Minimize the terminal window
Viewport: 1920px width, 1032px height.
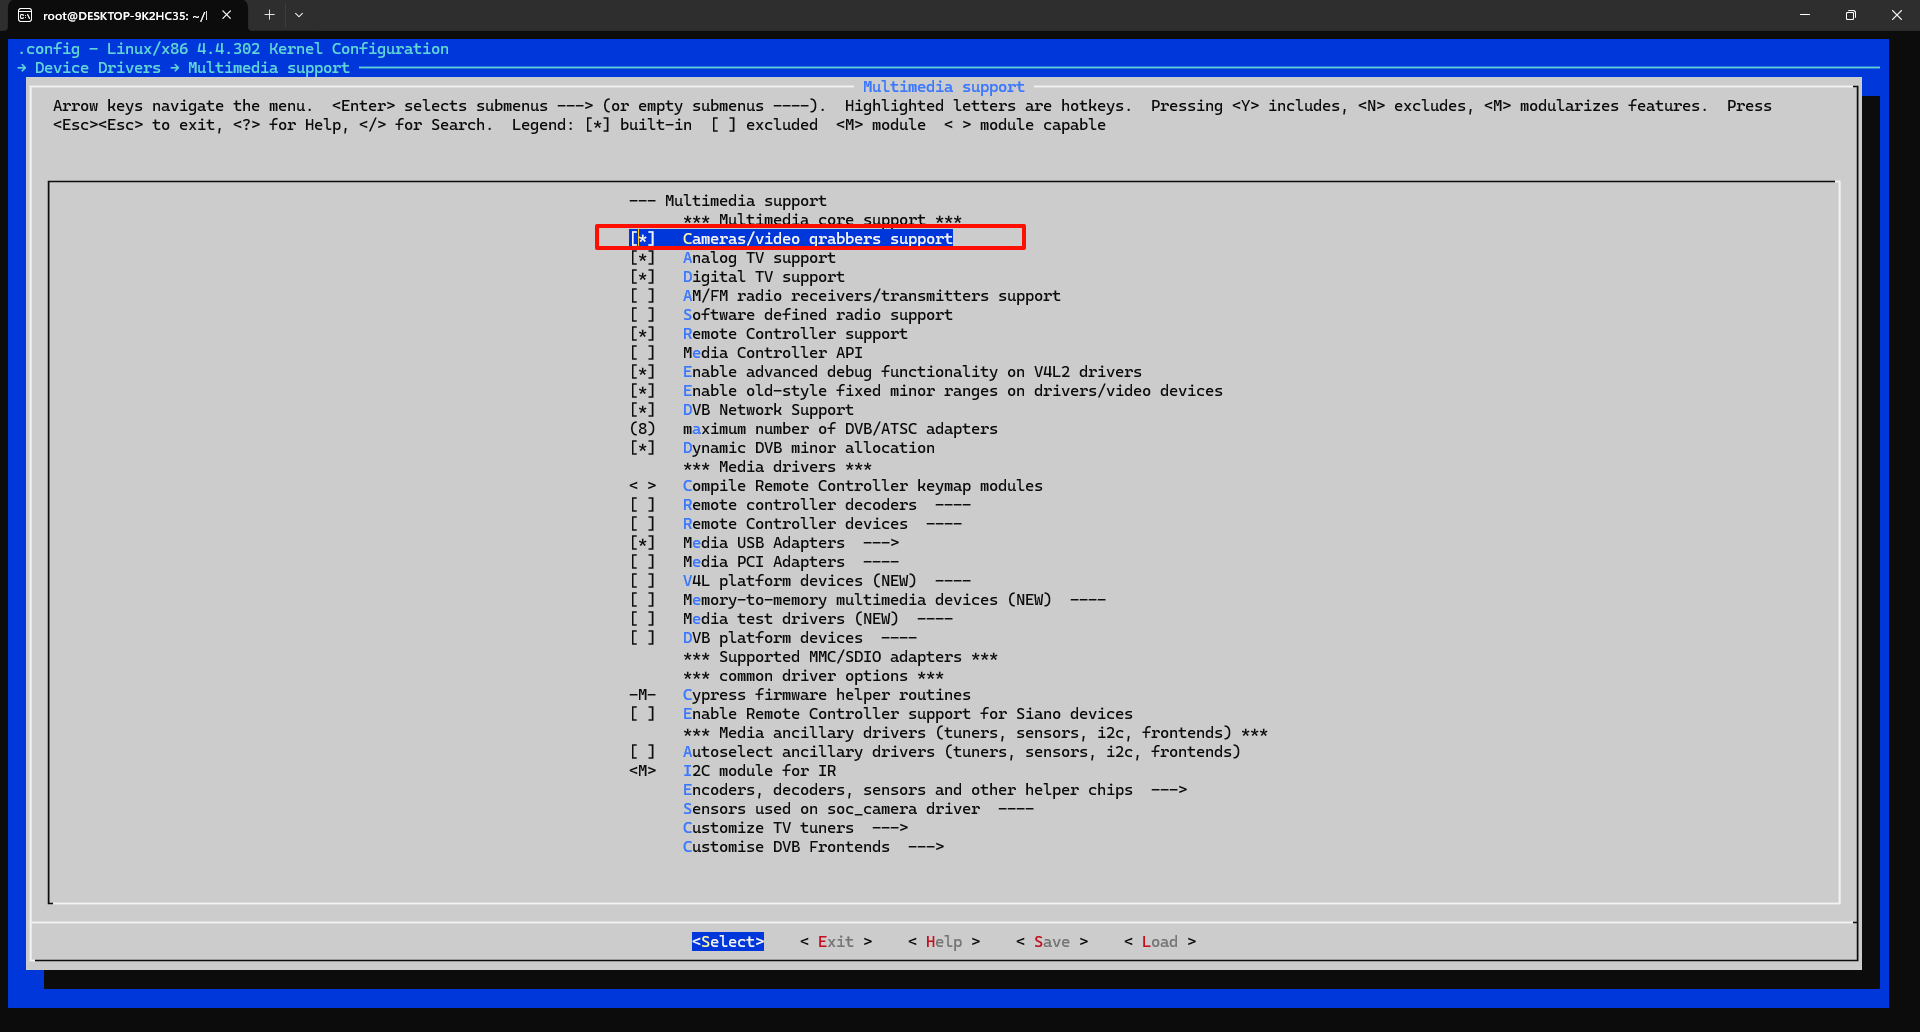point(1805,15)
